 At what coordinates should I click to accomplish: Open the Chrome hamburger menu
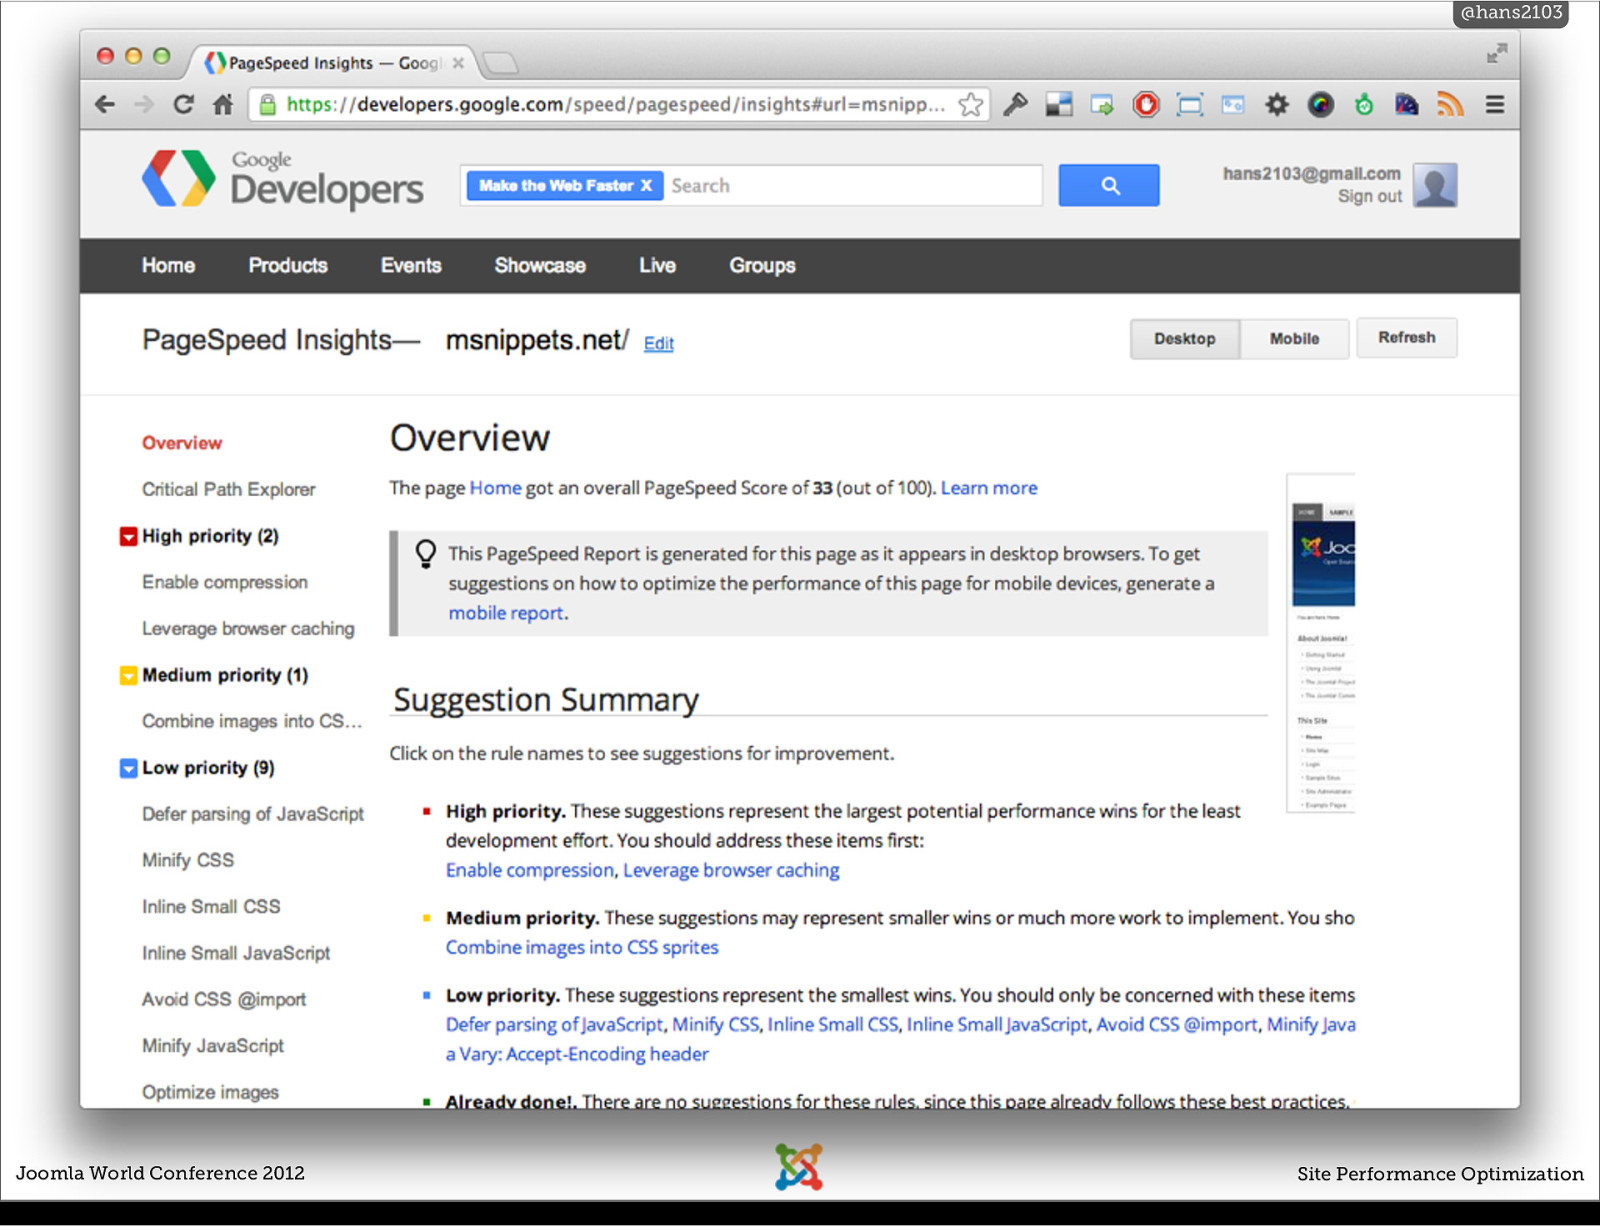pos(1495,104)
